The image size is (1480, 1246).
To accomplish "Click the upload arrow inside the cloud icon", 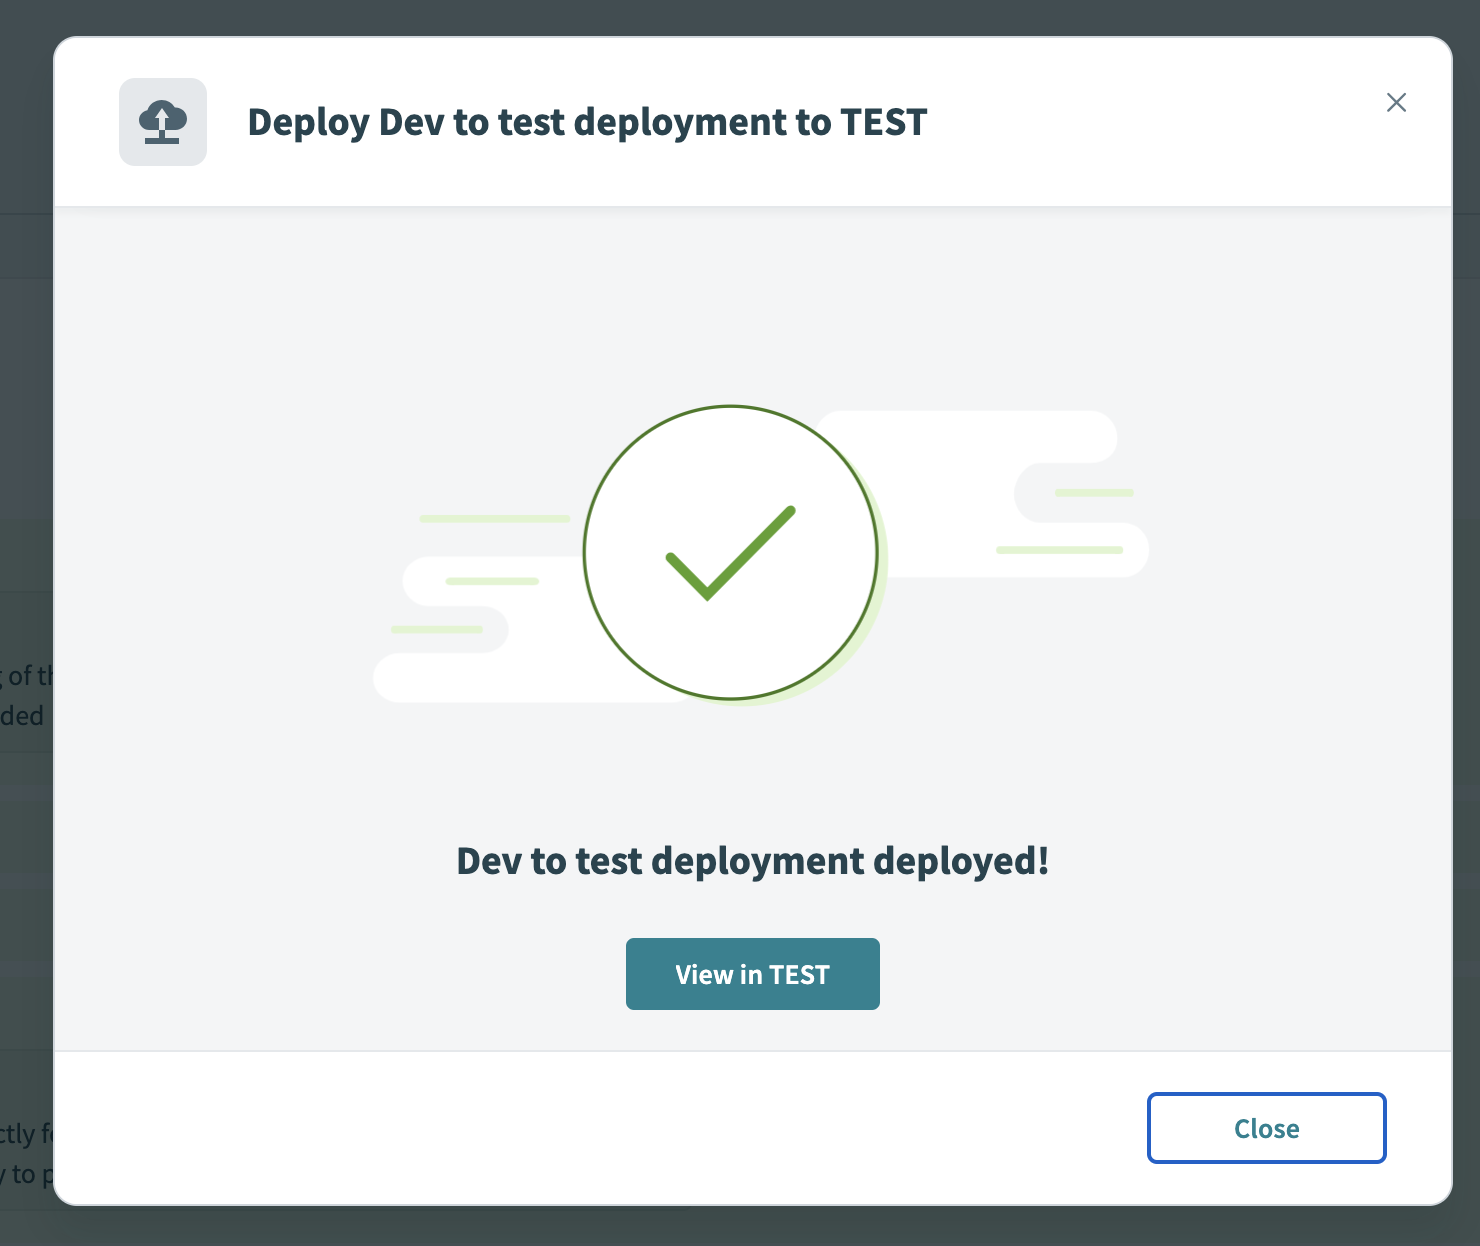I will (x=162, y=118).
